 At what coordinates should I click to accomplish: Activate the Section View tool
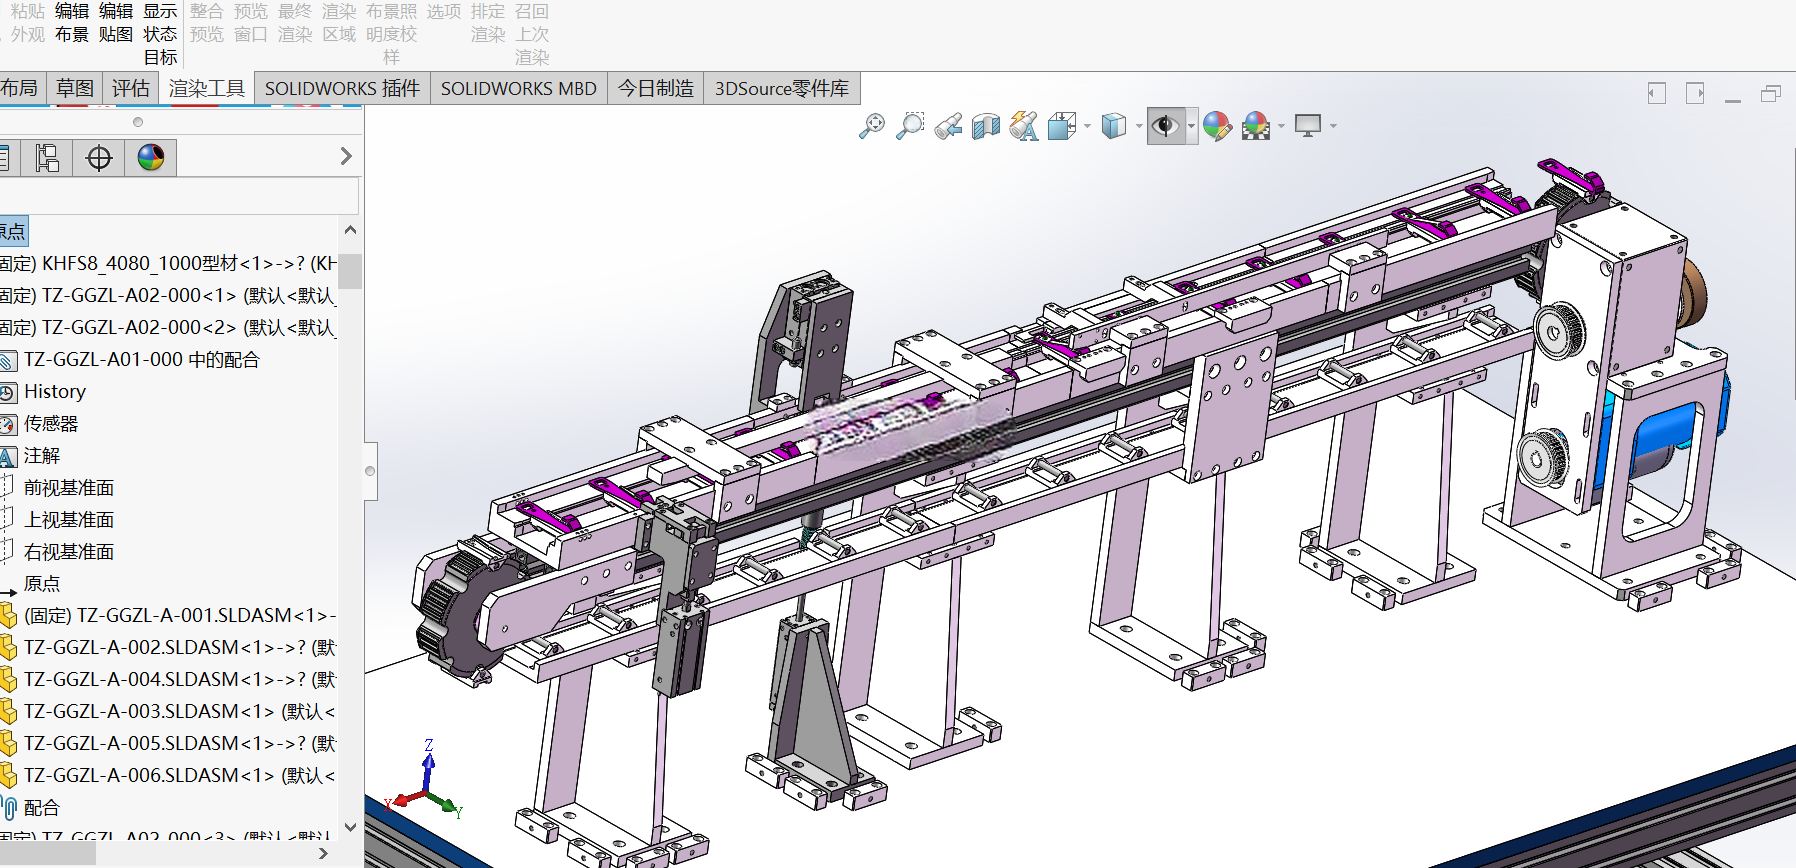click(986, 126)
